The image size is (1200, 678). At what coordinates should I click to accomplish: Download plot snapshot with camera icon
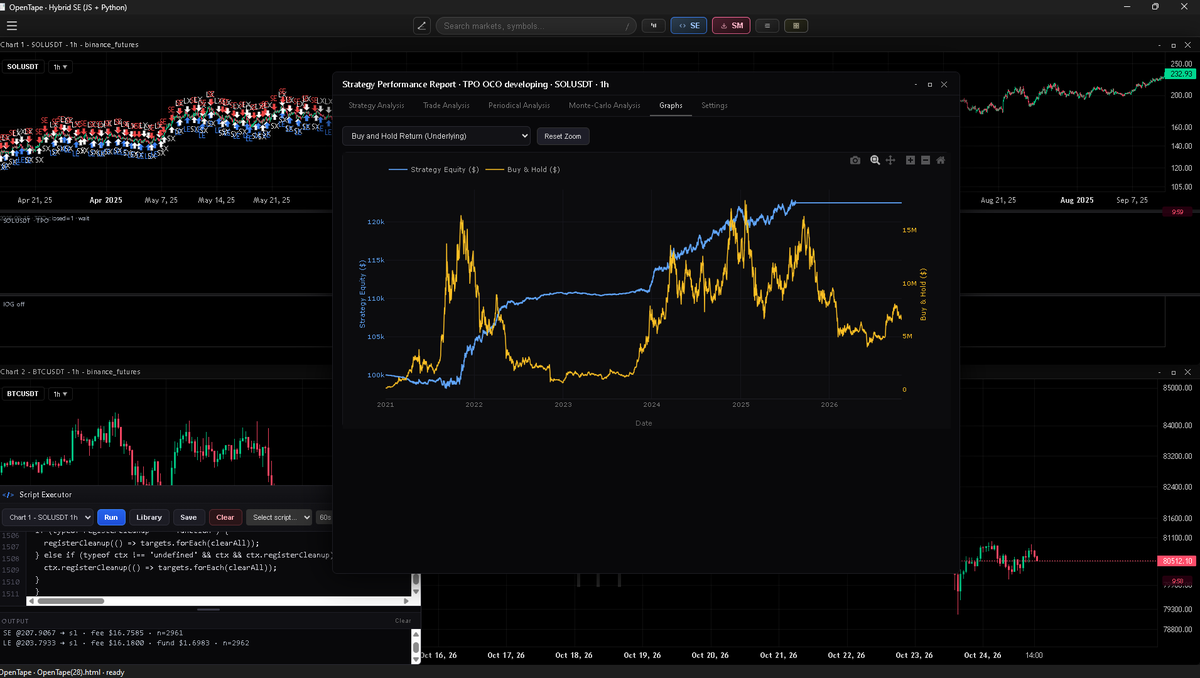click(x=855, y=160)
